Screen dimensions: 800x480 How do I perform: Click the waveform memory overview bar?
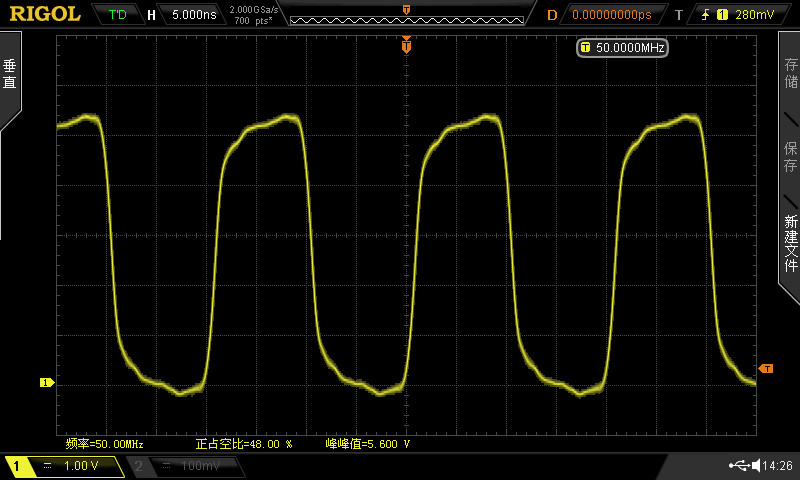pos(407,20)
